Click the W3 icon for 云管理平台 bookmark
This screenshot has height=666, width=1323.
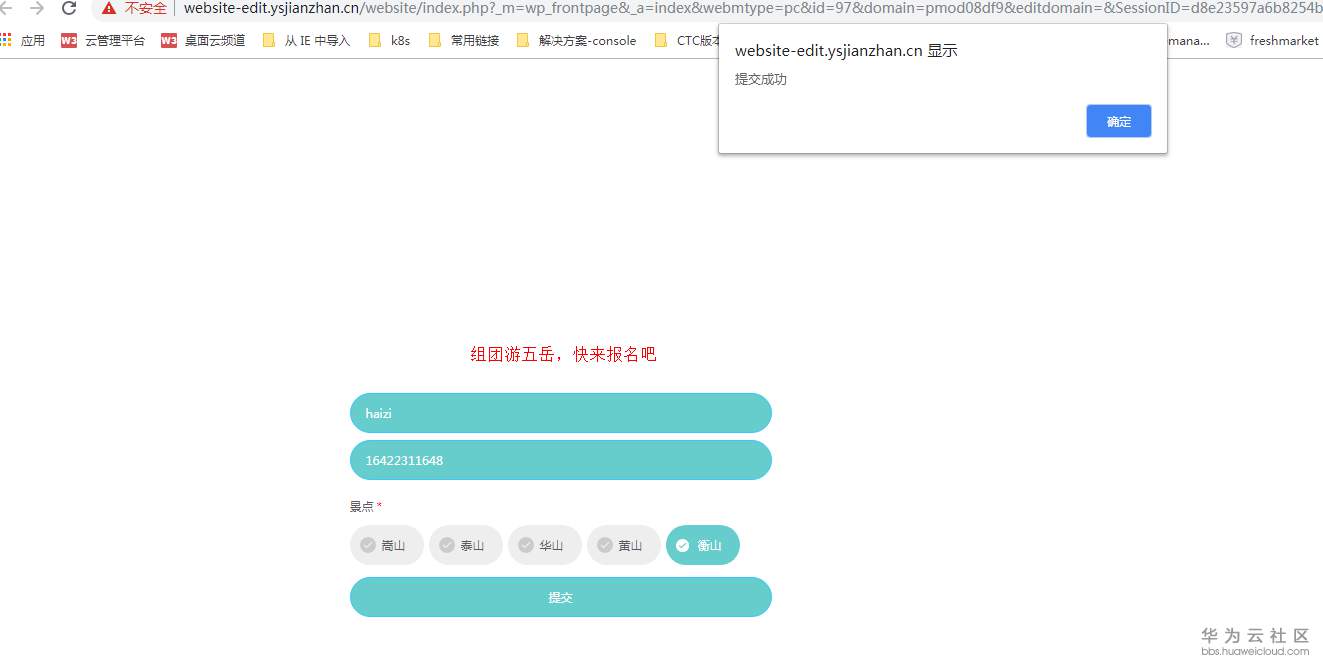coord(67,40)
